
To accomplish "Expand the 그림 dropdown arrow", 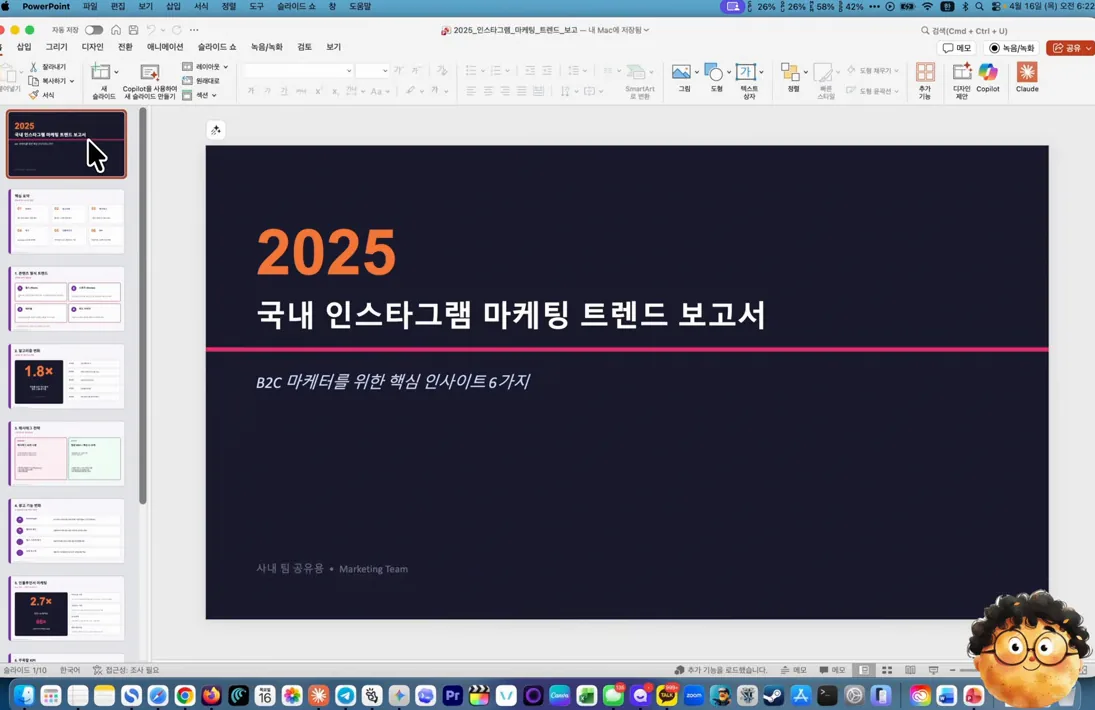I will point(697,72).
